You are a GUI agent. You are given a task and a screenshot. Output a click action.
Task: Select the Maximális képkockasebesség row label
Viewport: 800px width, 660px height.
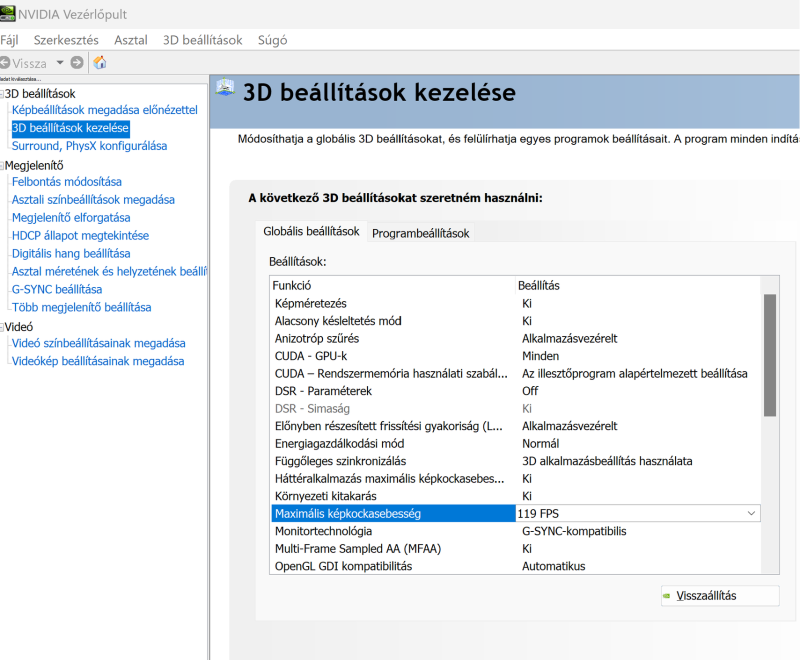(393, 514)
